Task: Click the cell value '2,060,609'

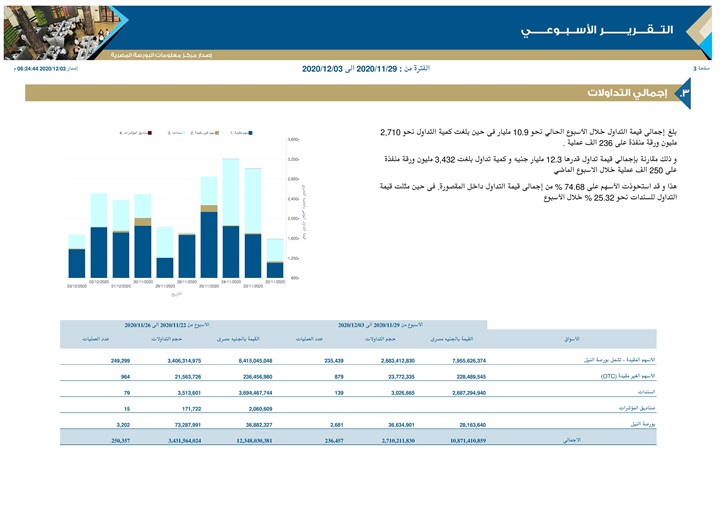Action: 260,409
